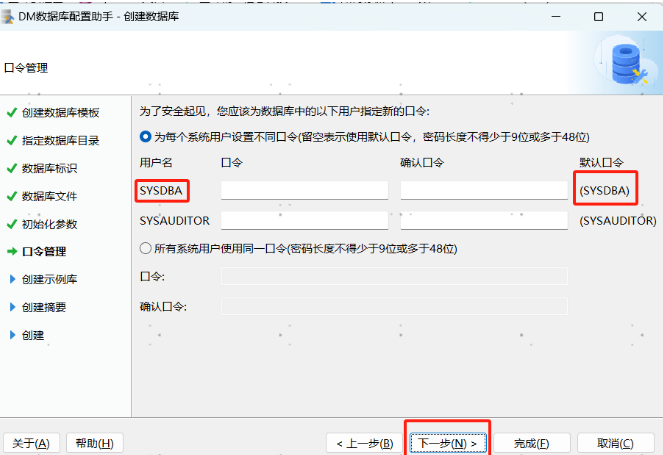Click the checkmark beside 初始化参数
The width and height of the screenshot is (663, 455).
(x=12, y=225)
